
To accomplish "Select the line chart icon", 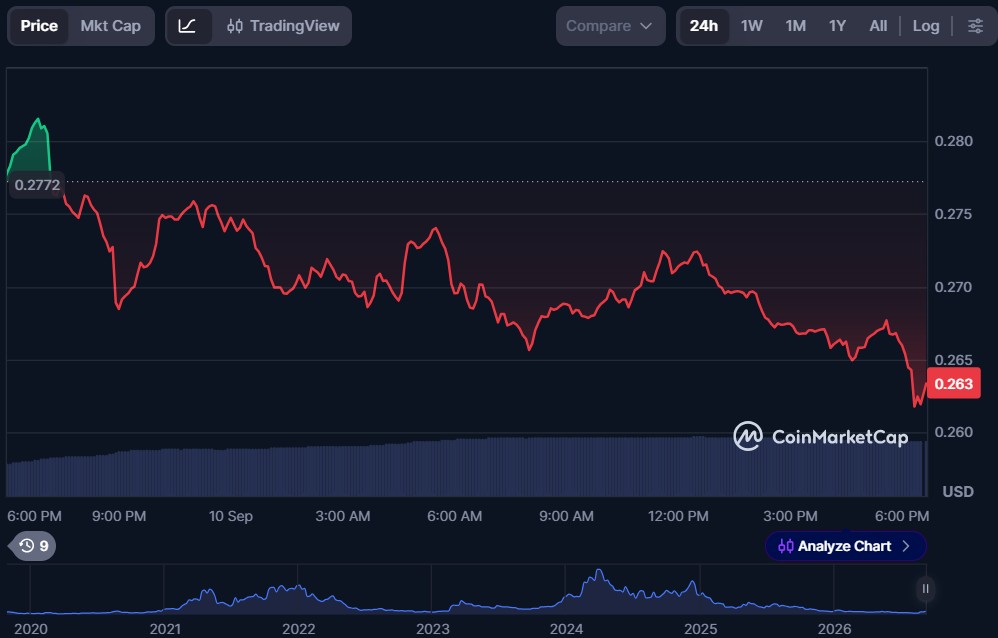I will 187,26.
